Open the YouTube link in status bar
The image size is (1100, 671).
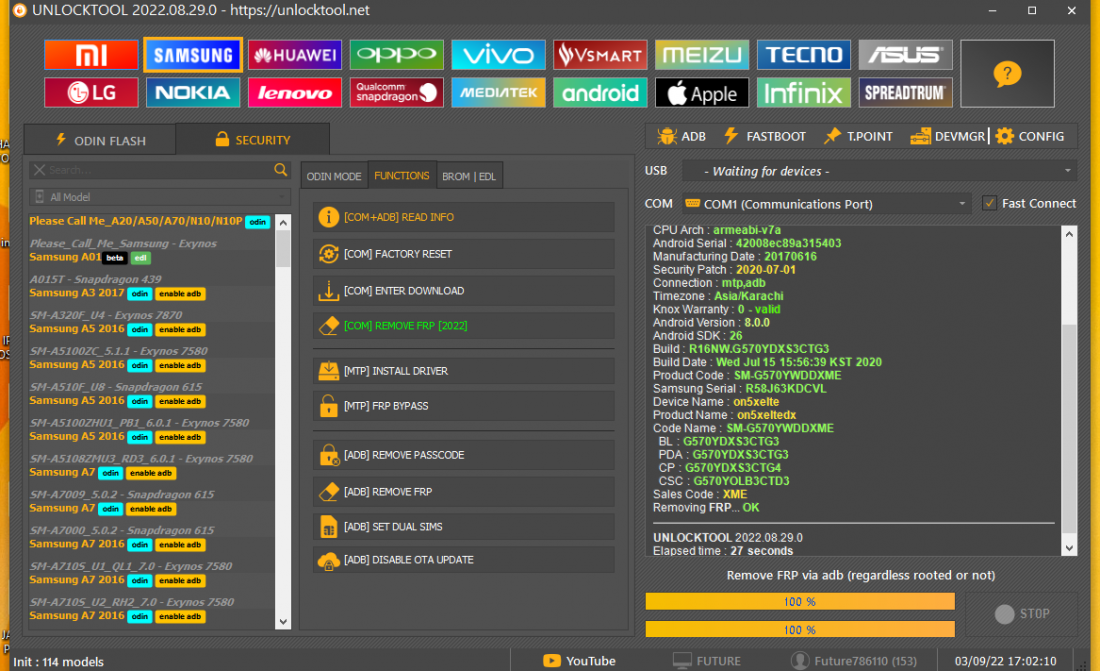tap(579, 661)
